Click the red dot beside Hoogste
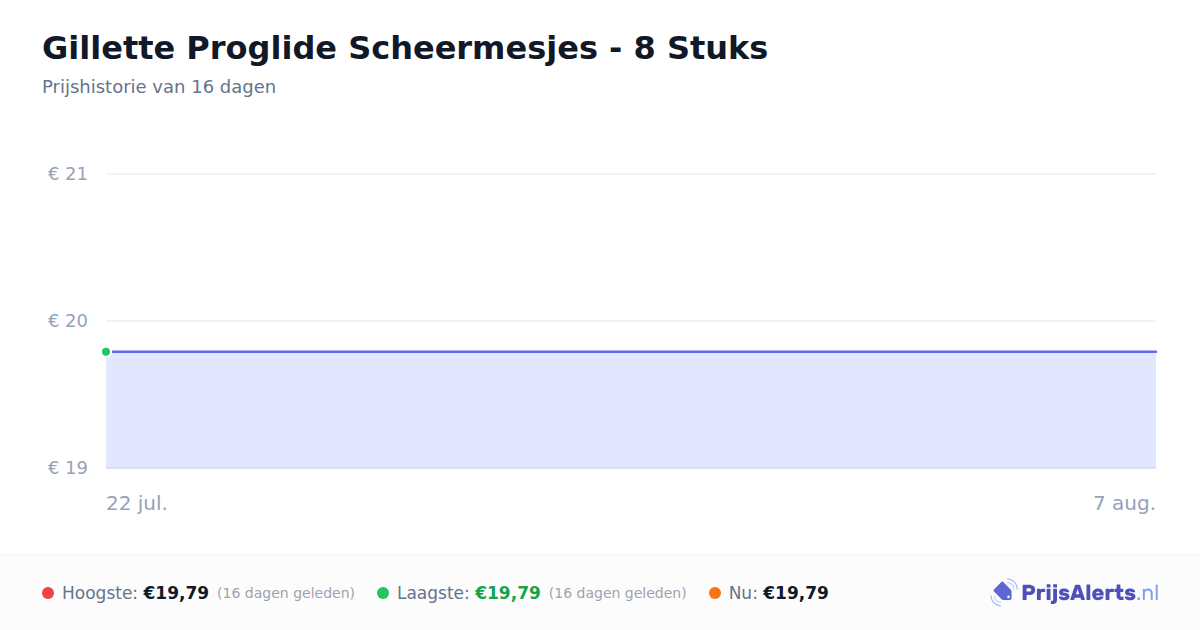This screenshot has height=630, width=1200. pos(48,593)
